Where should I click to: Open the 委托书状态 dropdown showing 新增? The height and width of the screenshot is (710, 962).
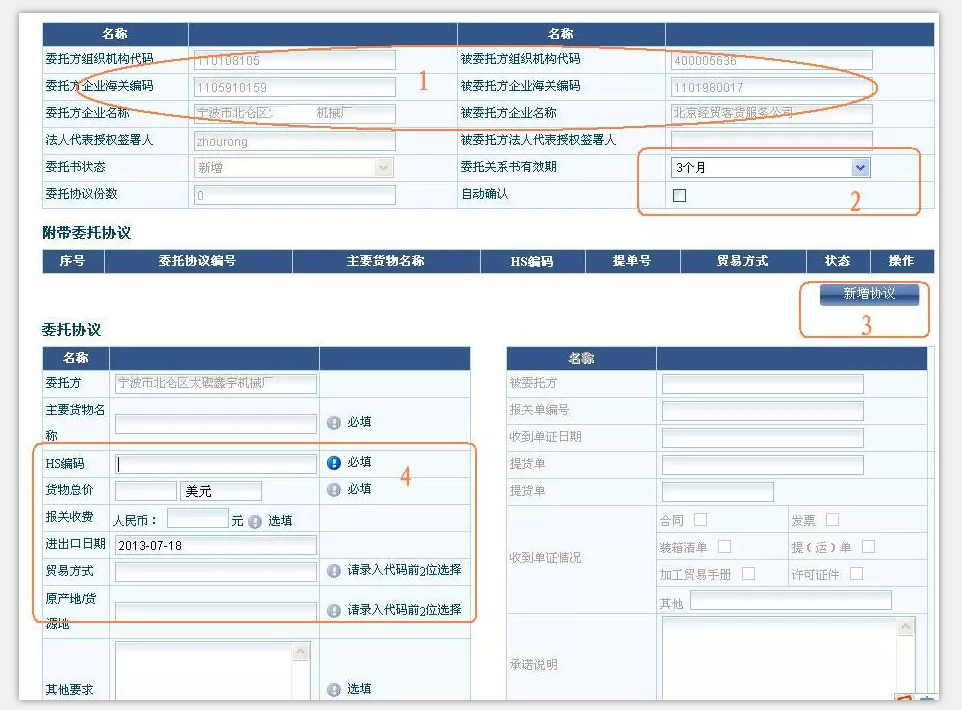click(293, 168)
